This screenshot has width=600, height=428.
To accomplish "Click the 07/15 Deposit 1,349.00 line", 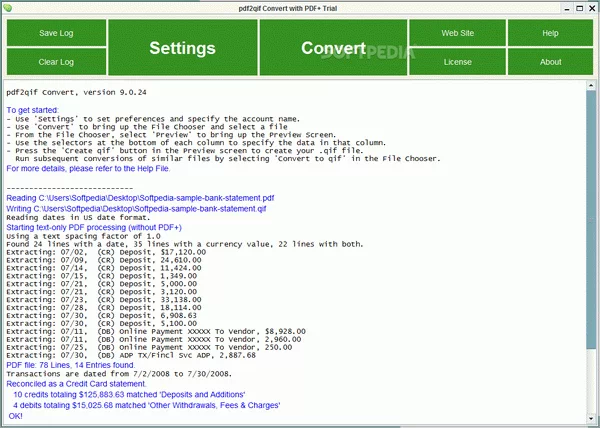I will [101, 276].
